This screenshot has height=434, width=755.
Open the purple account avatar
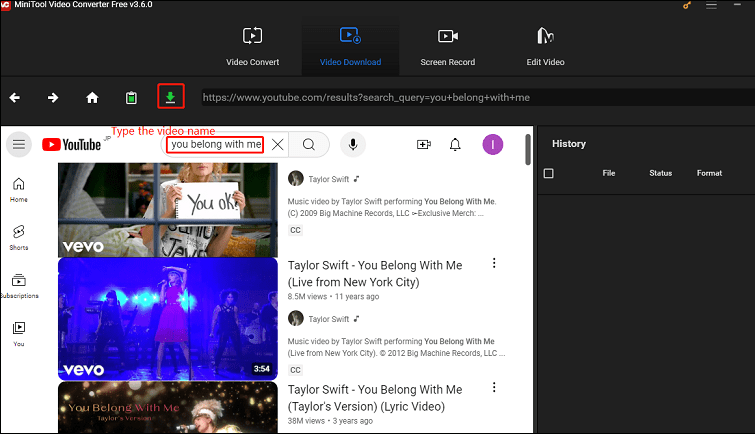[x=493, y=145]
